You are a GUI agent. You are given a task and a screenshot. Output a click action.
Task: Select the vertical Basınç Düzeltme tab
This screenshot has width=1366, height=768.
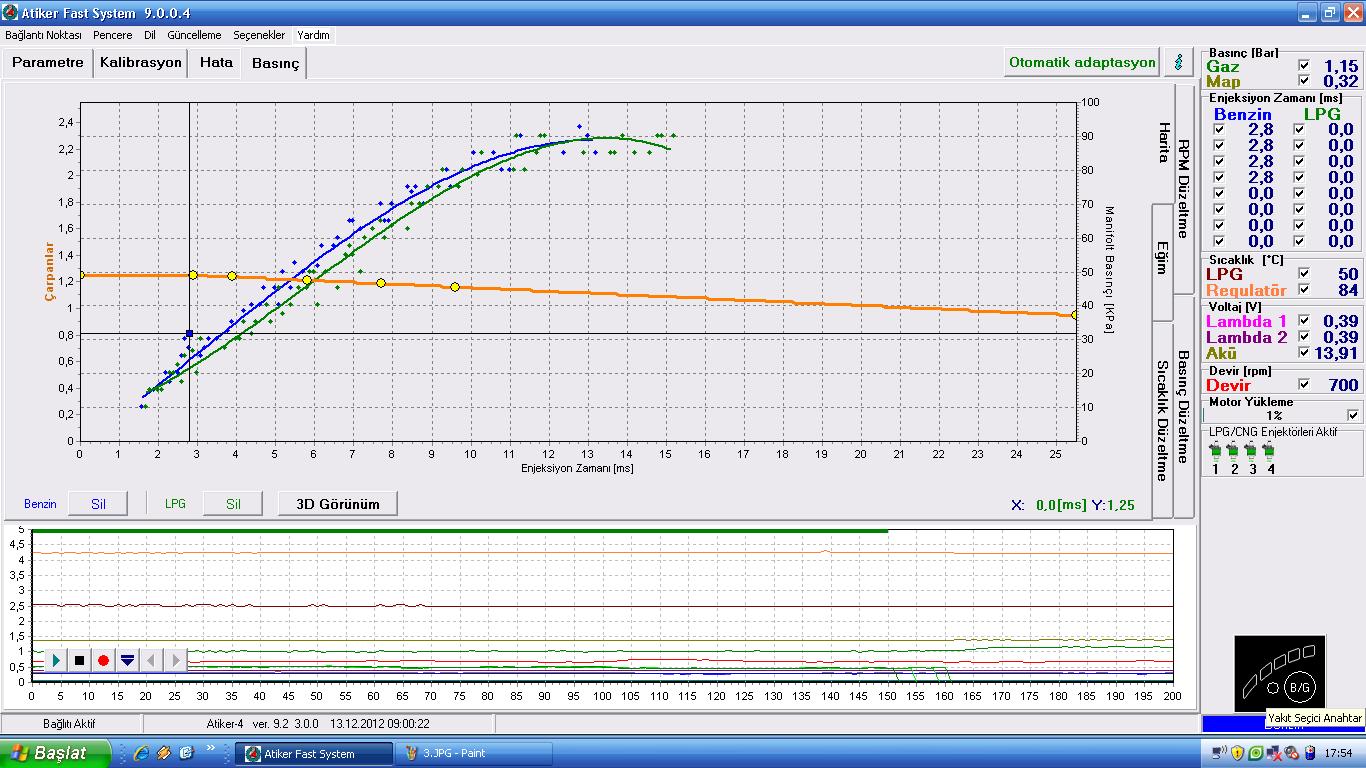pyautogui.click(x=1184, y=406)
